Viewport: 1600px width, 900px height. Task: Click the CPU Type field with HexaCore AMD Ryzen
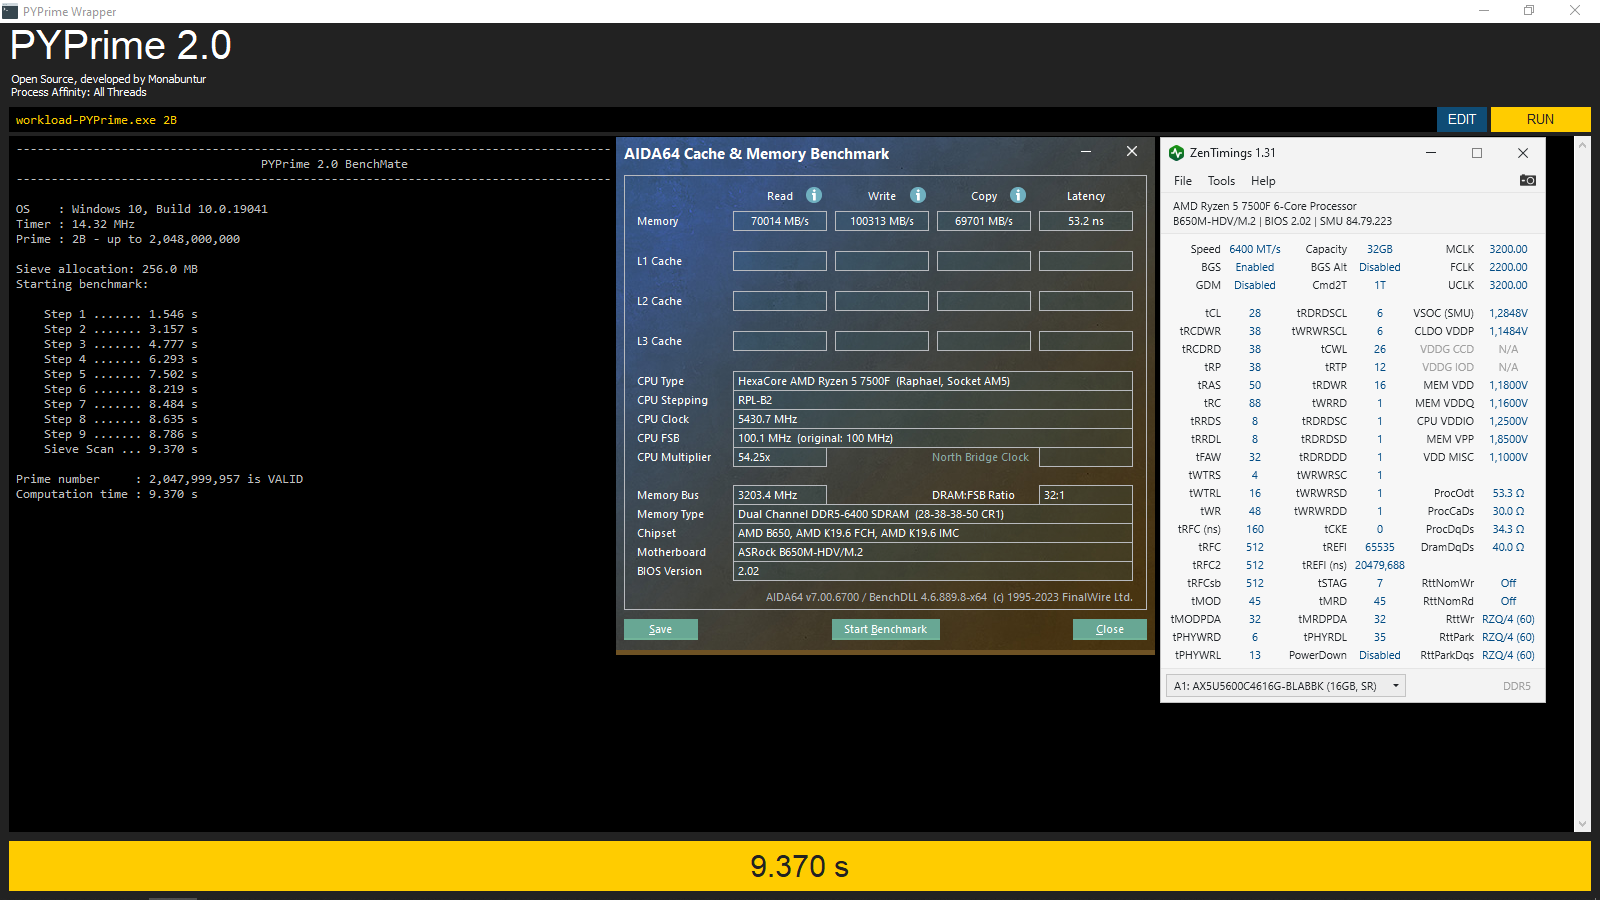coord(933,381)
